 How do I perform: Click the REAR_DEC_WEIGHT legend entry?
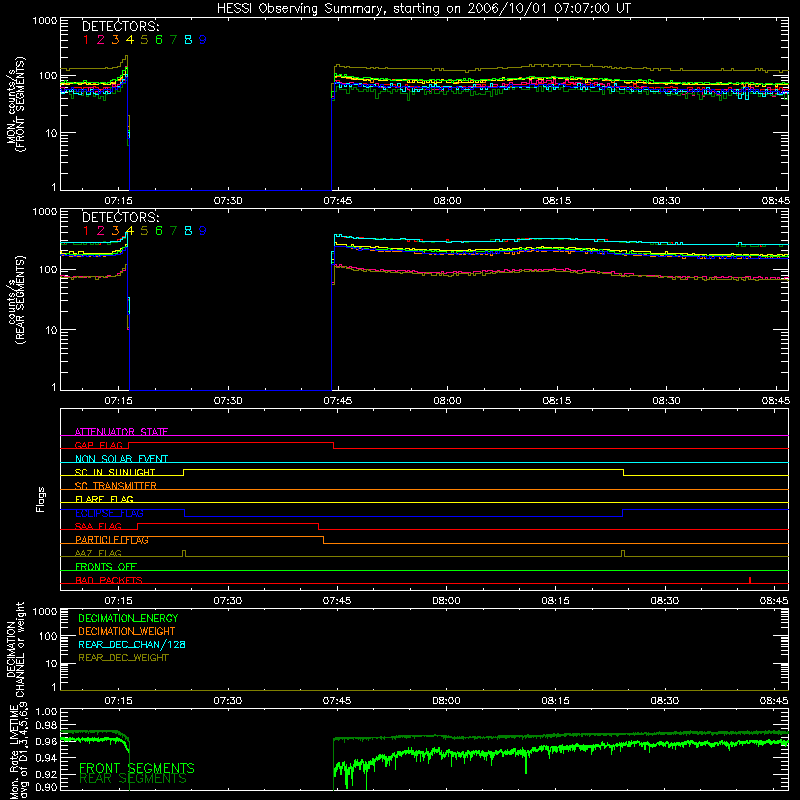(123, 658)
